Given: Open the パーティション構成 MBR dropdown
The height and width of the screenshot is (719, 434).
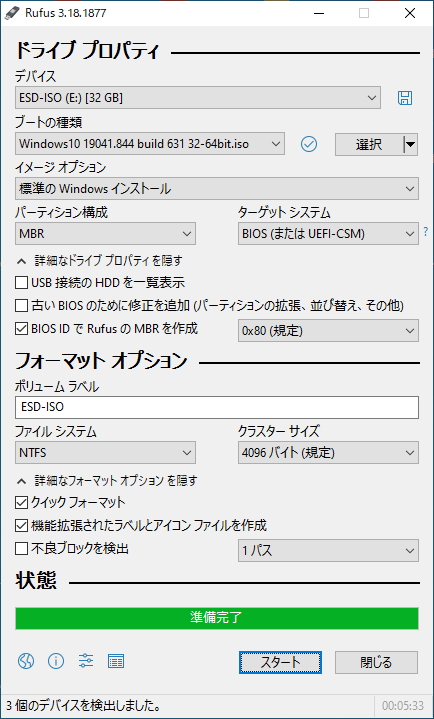Looking at the screenshot, I should 106,234.
